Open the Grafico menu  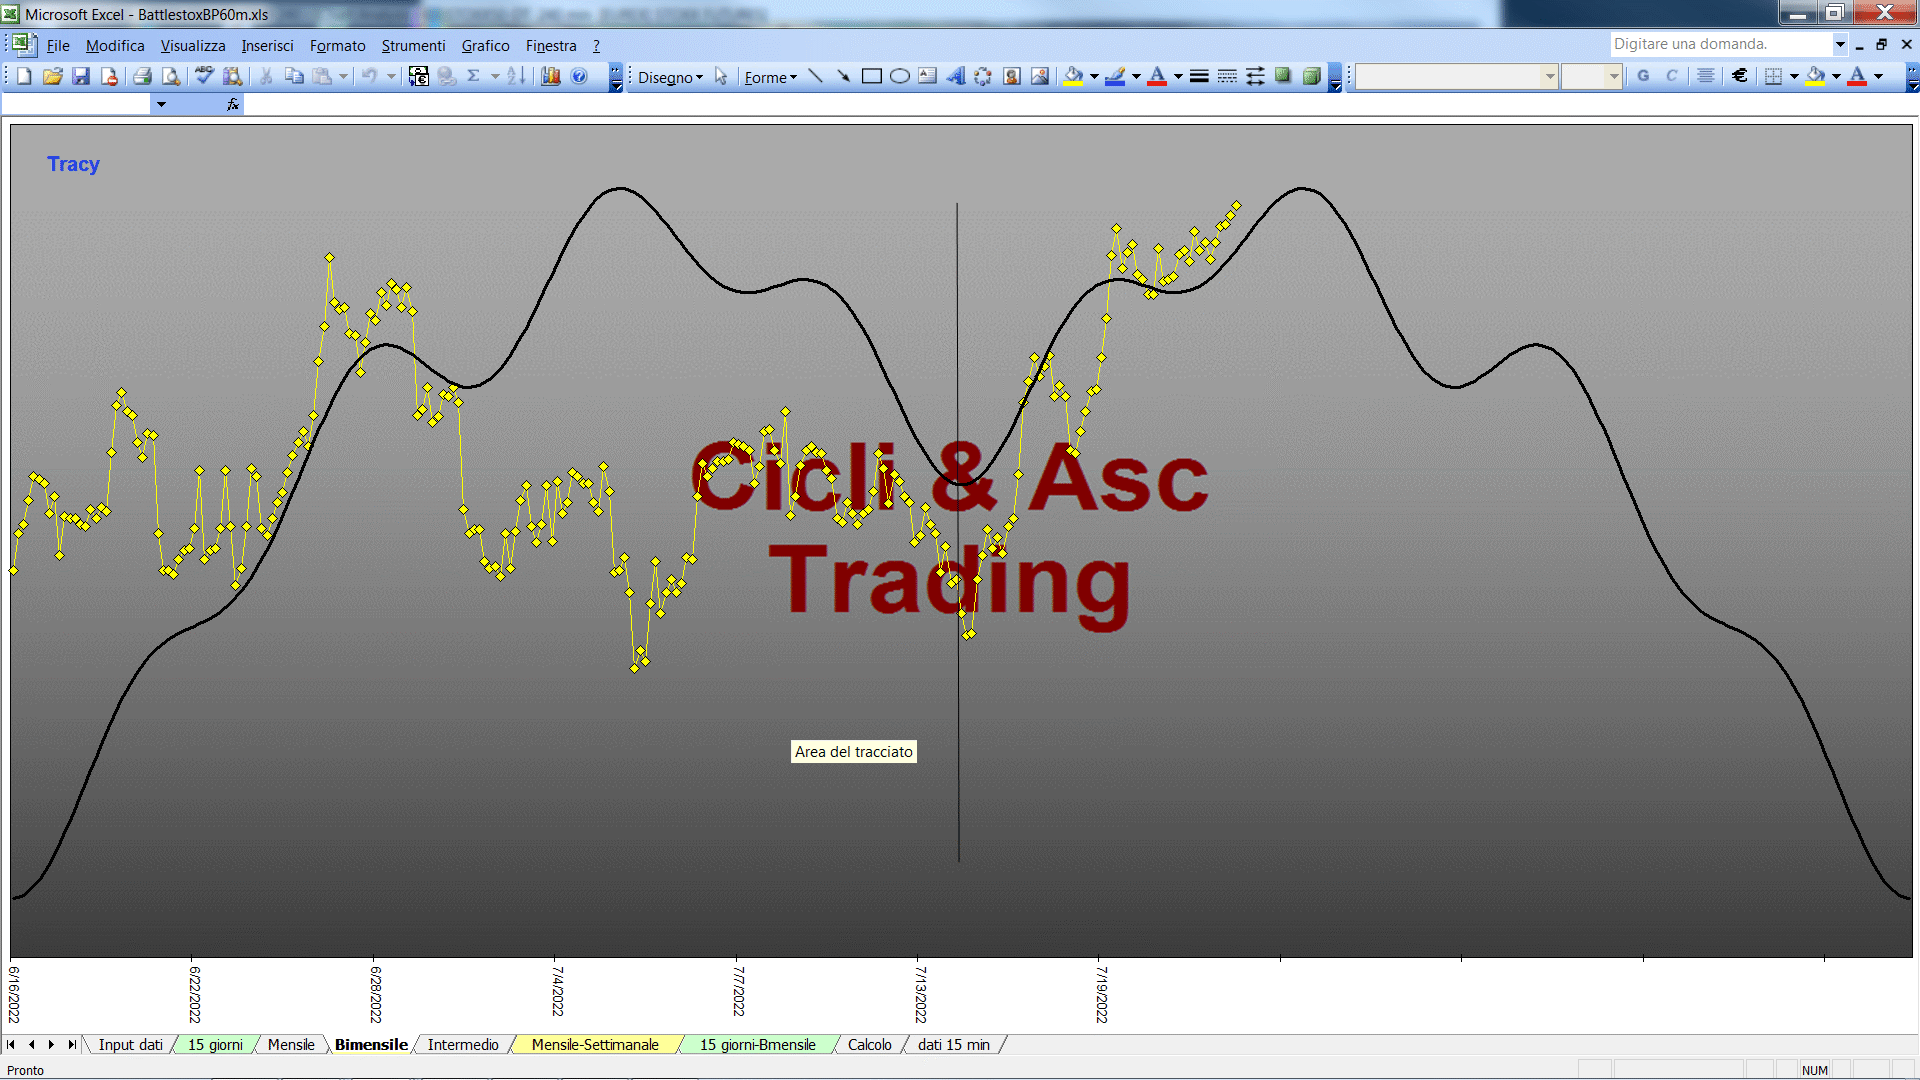(x=485, y=45)
